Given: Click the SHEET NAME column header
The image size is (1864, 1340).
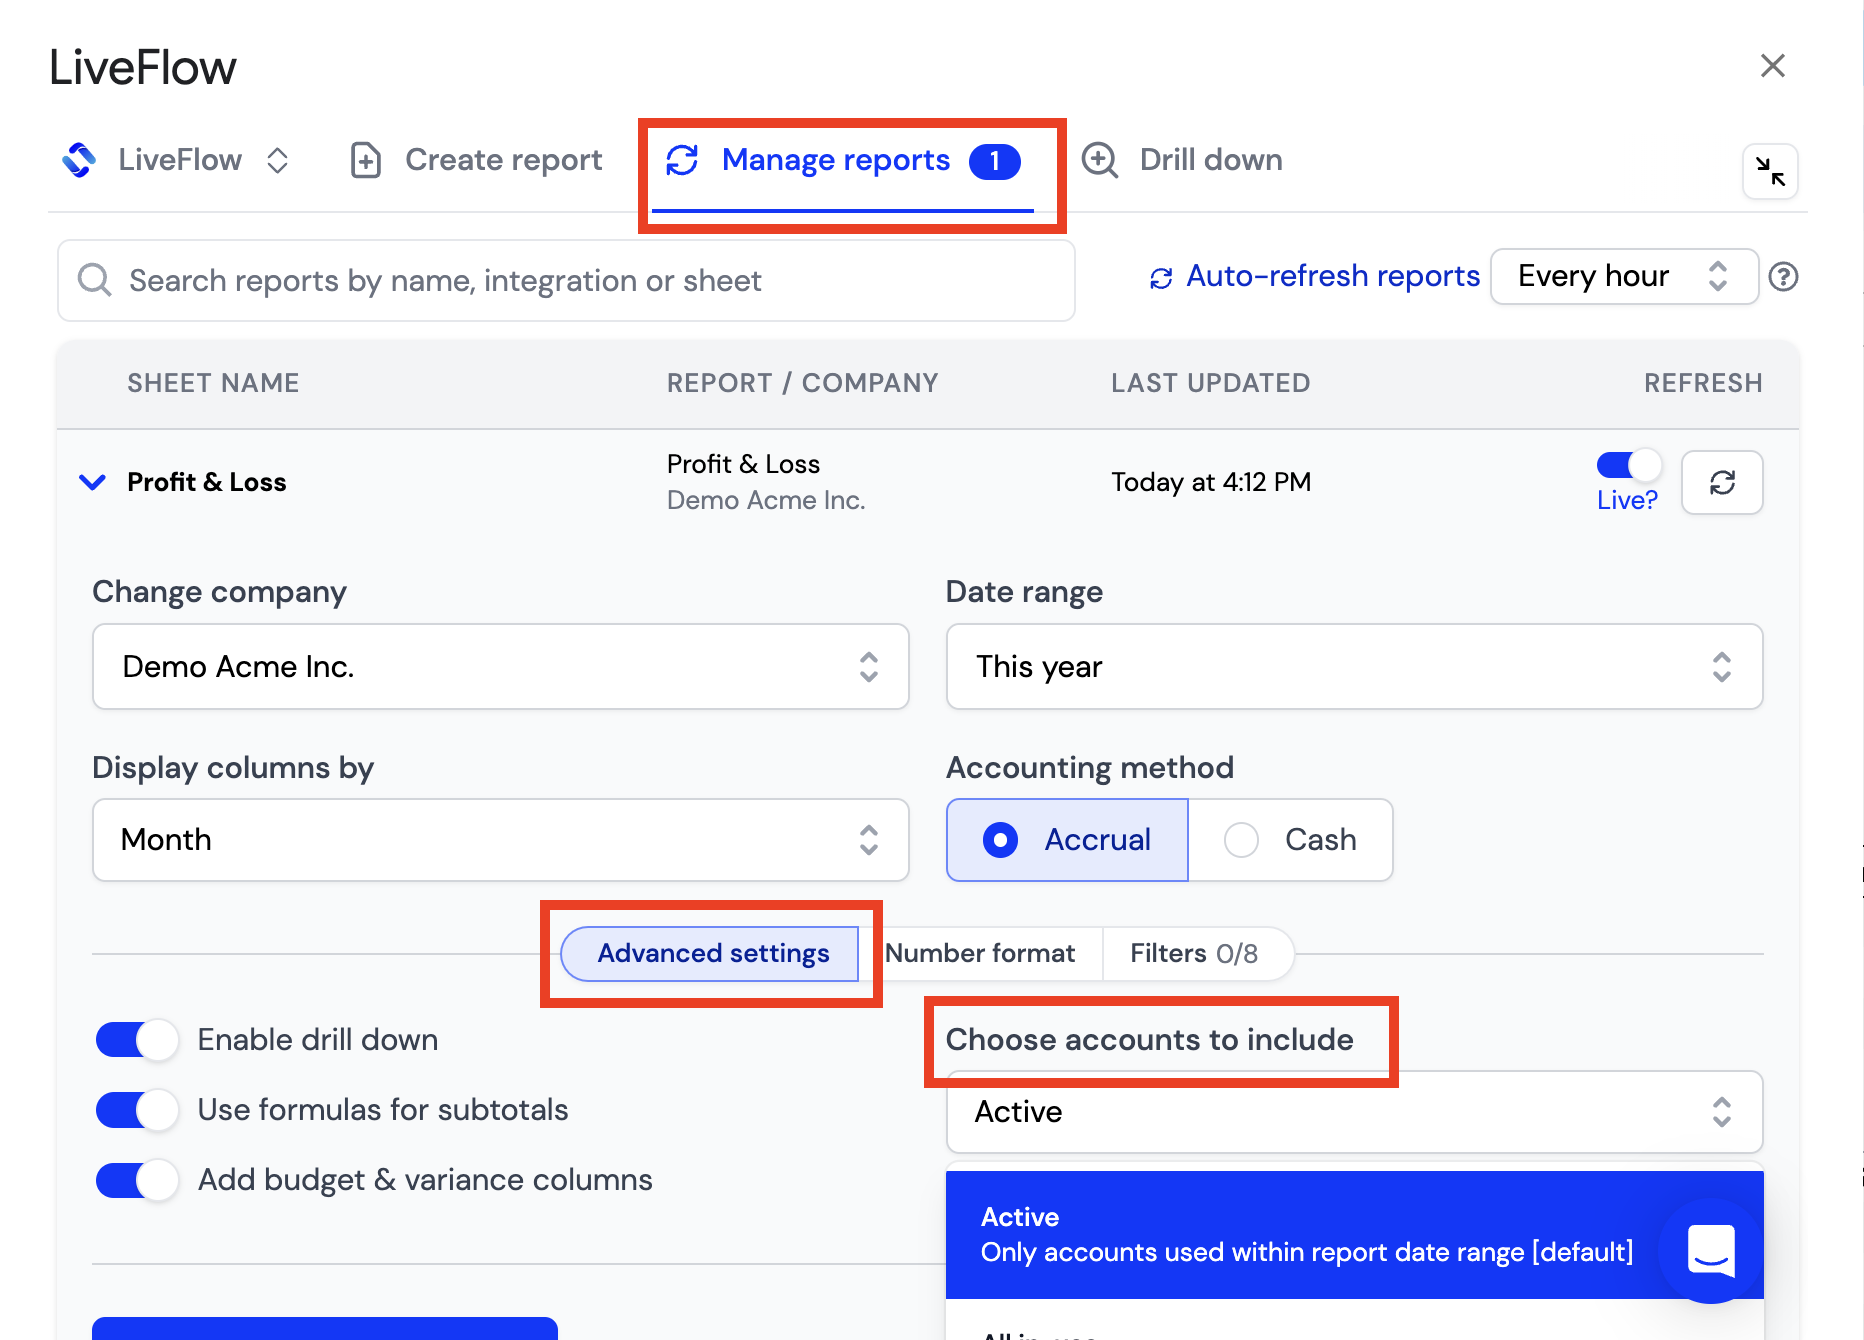Looking at the screenshot, I should (213, 383).
